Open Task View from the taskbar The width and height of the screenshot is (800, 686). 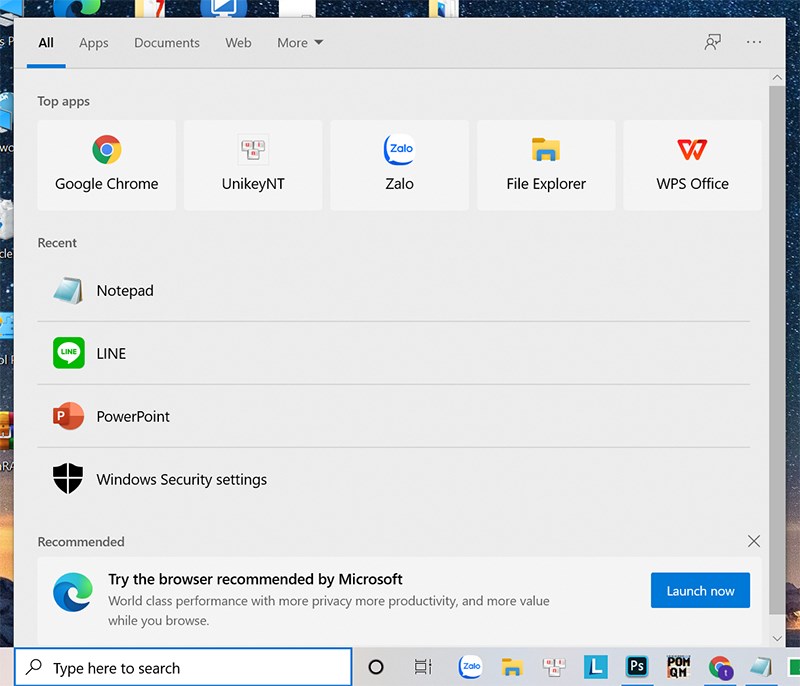(x=423, y=667)
